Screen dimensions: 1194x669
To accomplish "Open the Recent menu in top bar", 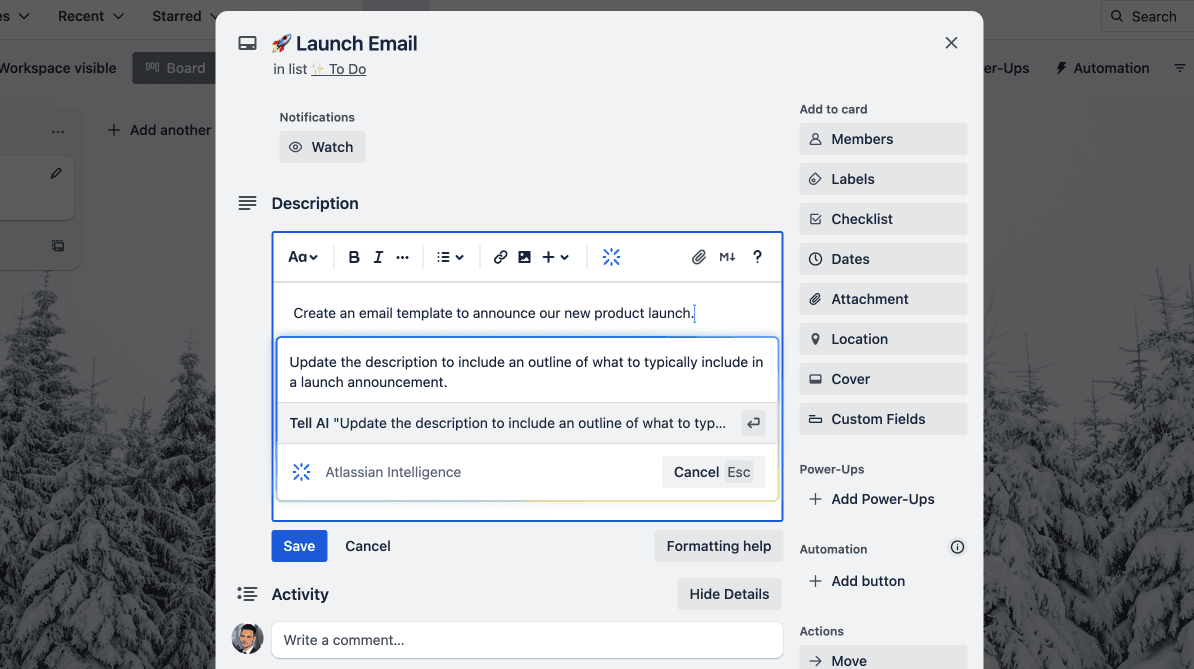I will click(91, 16).
